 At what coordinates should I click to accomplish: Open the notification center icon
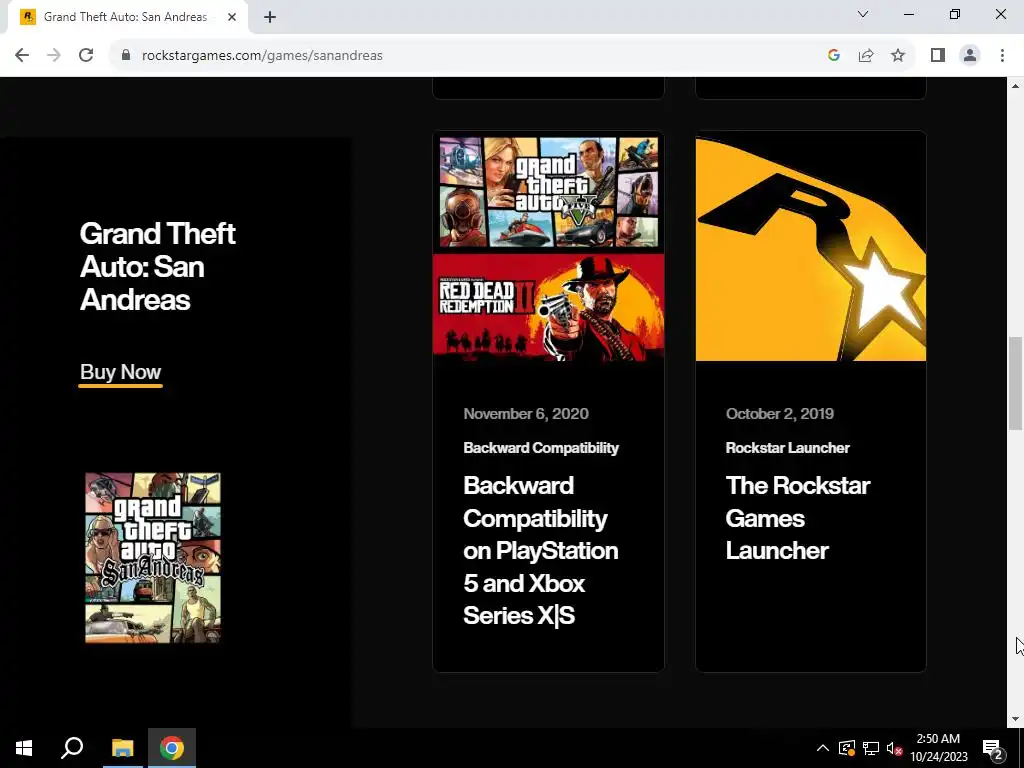[x=993, y=748]
